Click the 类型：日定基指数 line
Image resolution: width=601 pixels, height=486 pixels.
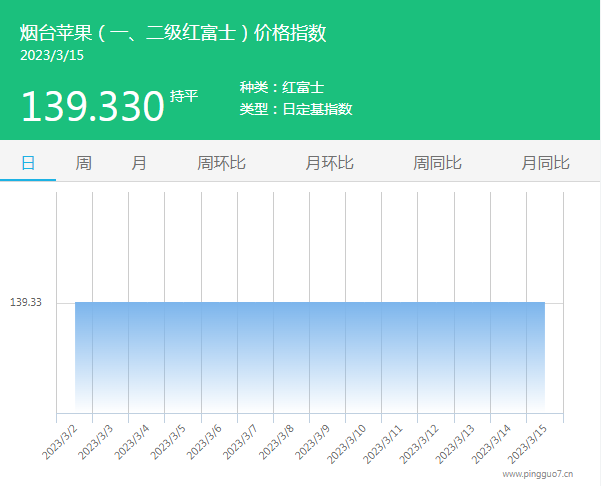click(296, 109)
